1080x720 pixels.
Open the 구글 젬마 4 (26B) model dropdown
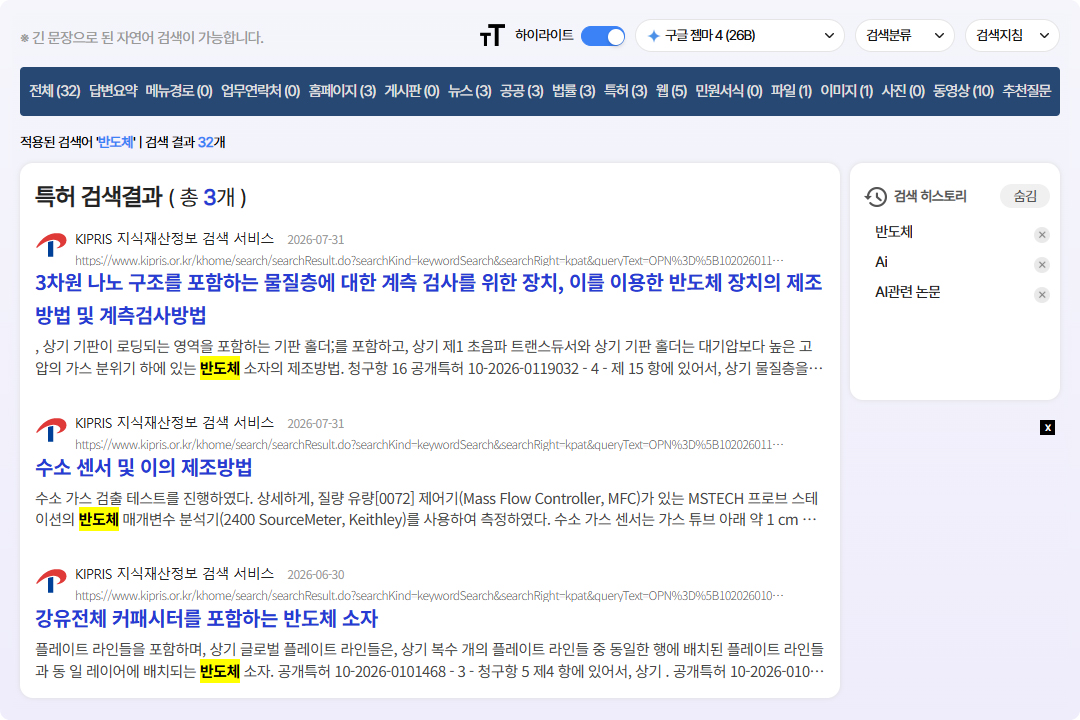coord(740,36)
